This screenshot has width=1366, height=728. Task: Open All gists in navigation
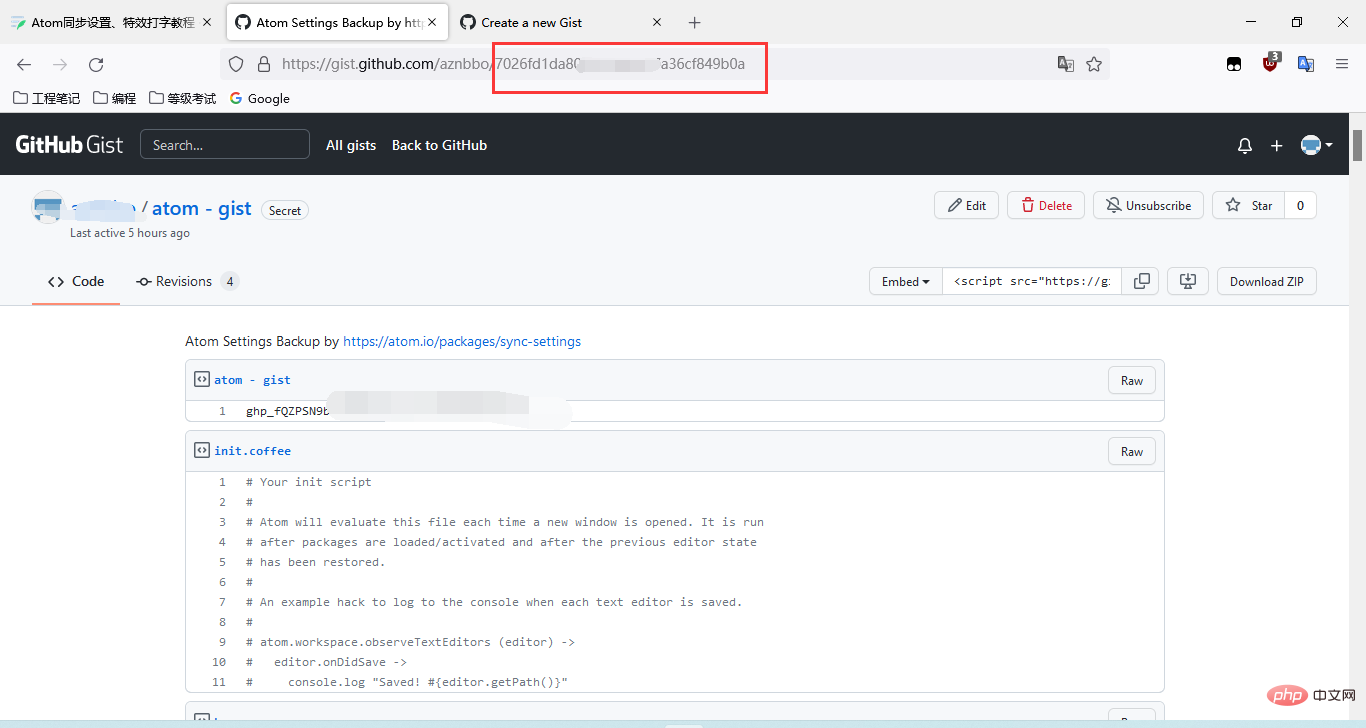(351, 145)
